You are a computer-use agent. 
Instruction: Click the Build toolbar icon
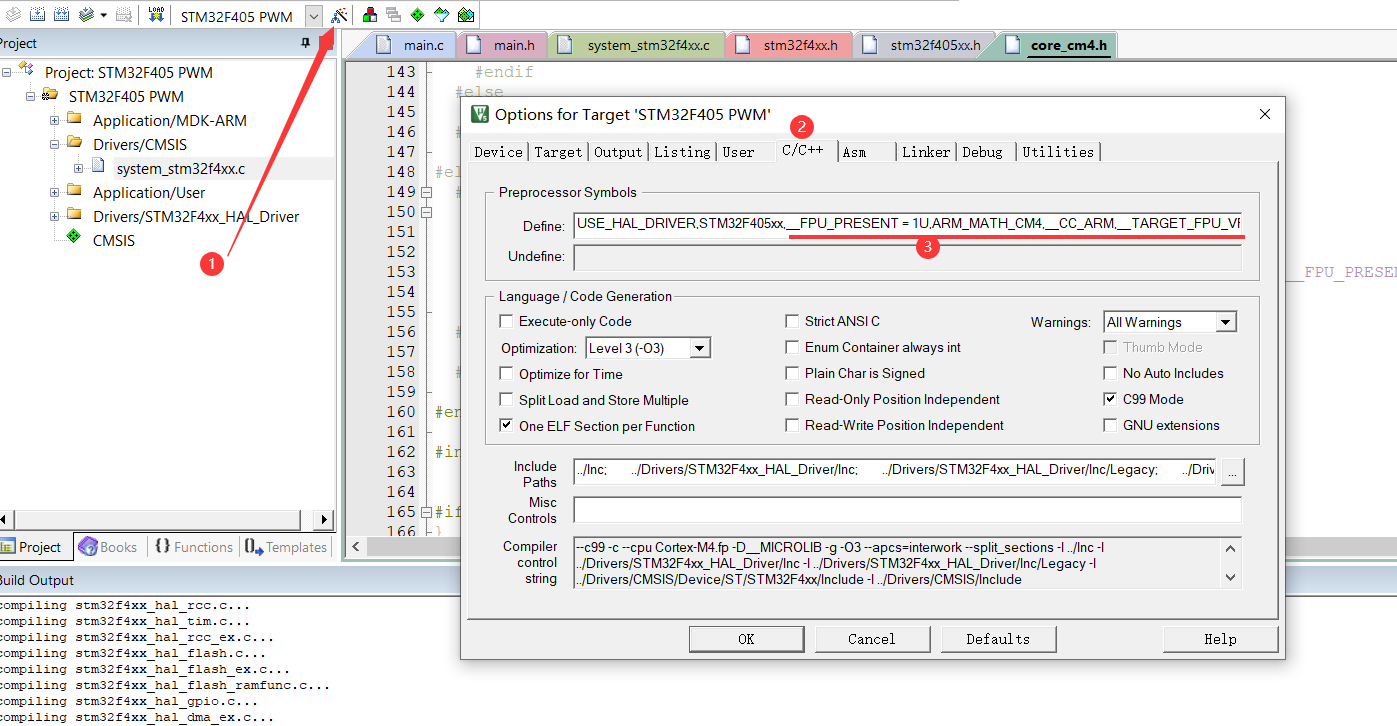tap(38, 14)
